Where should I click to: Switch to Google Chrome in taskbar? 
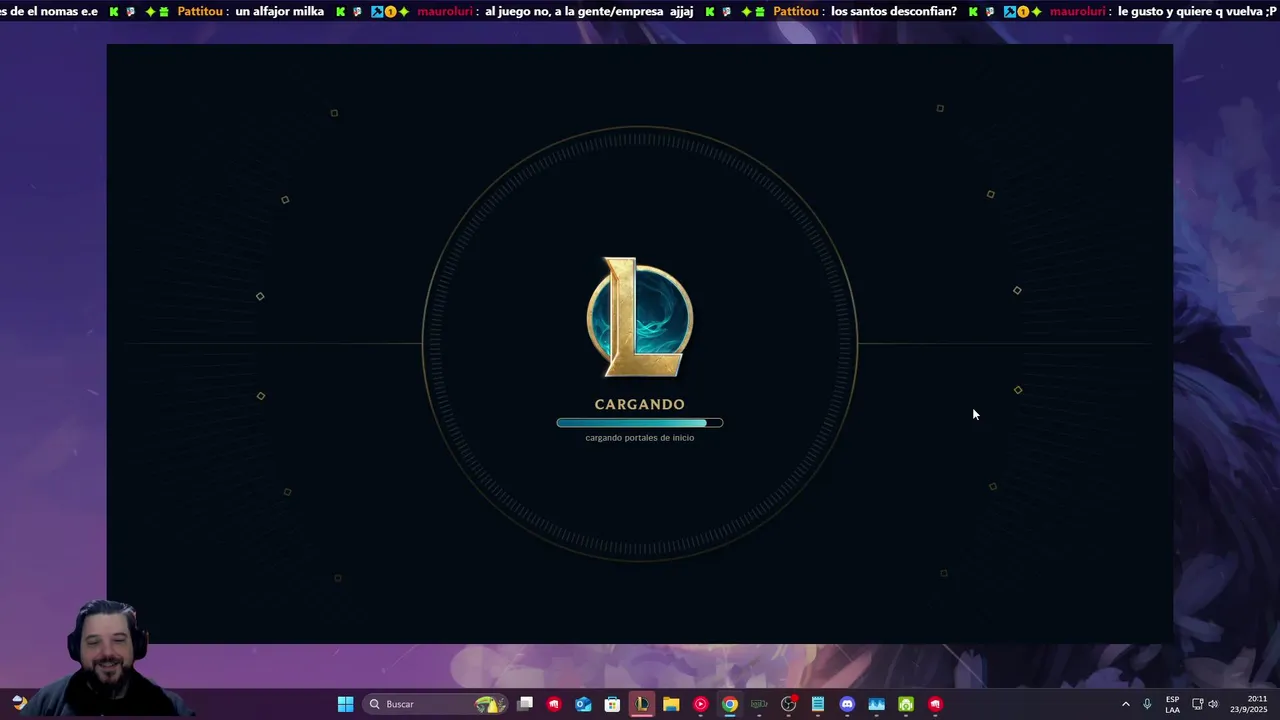(x=730, y=704)
